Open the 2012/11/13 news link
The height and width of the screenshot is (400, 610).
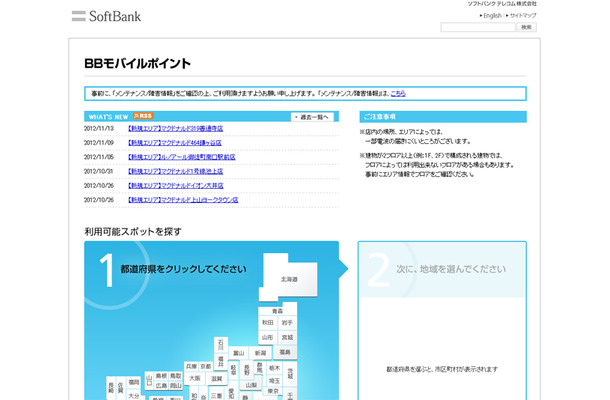point(175,128)
